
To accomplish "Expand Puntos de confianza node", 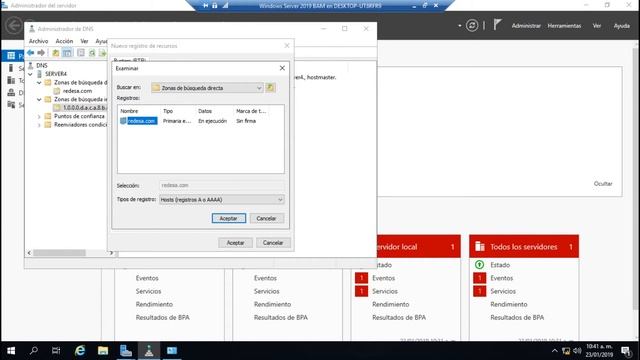I will click(x=39, y=117).
